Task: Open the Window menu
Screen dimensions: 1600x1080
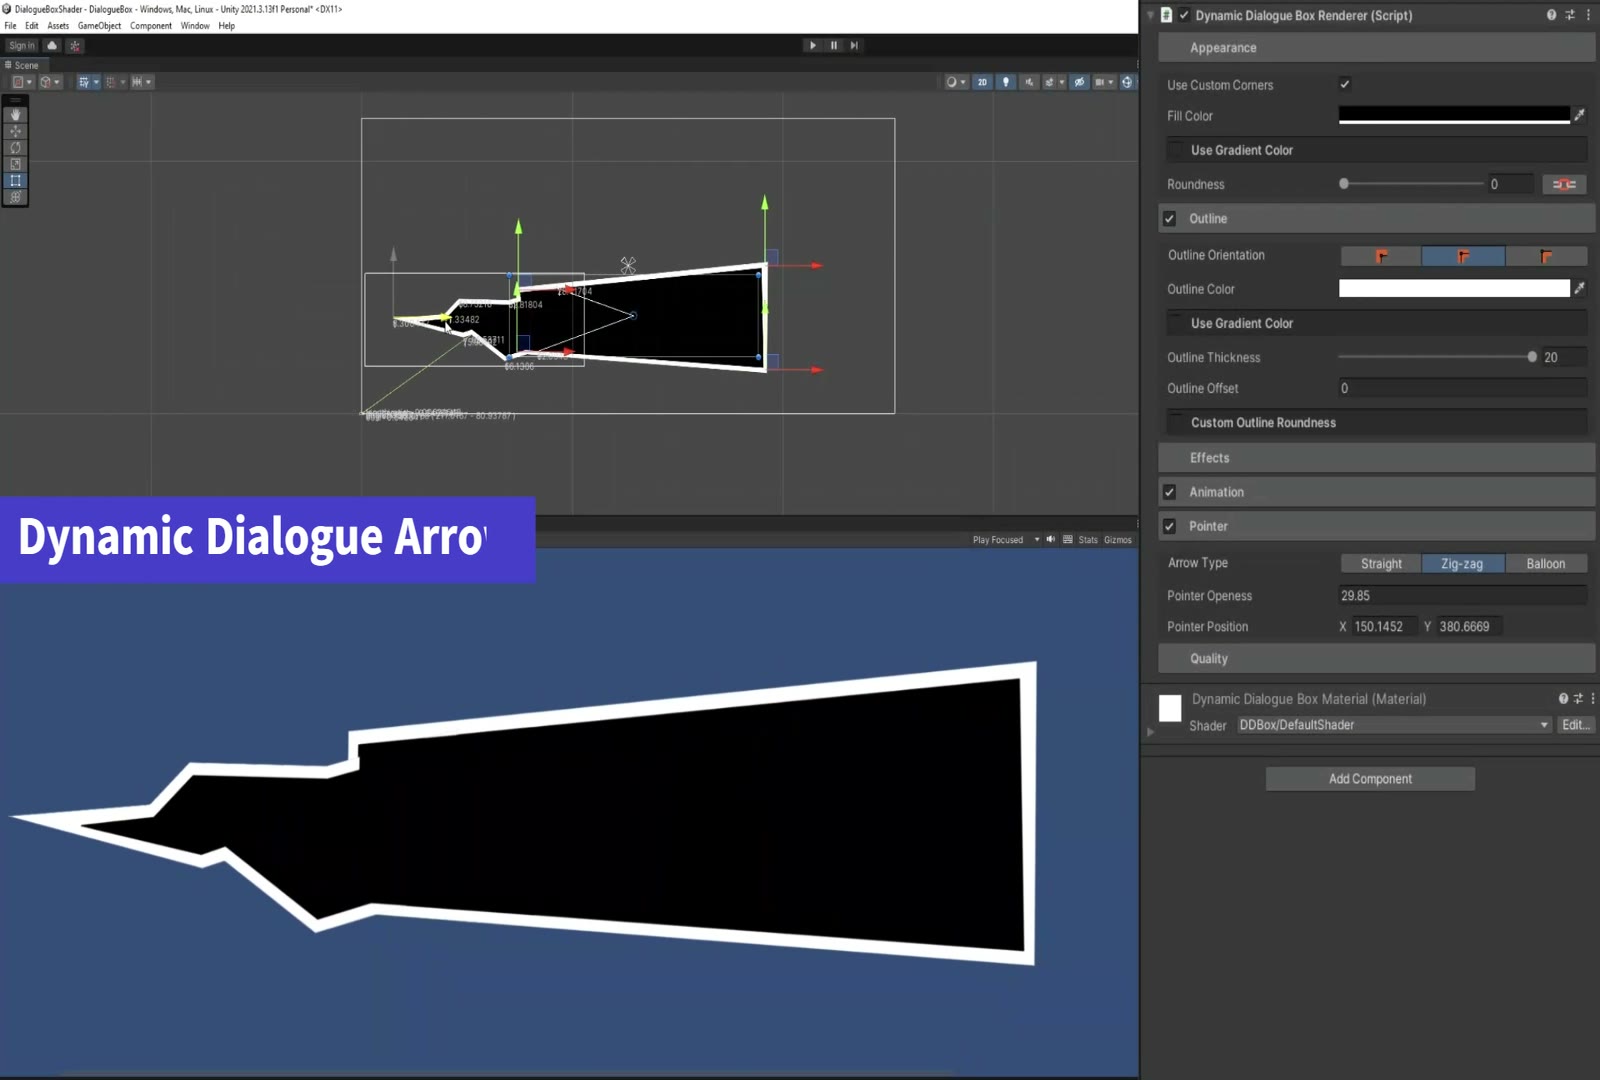Action: tap(195, 26)
